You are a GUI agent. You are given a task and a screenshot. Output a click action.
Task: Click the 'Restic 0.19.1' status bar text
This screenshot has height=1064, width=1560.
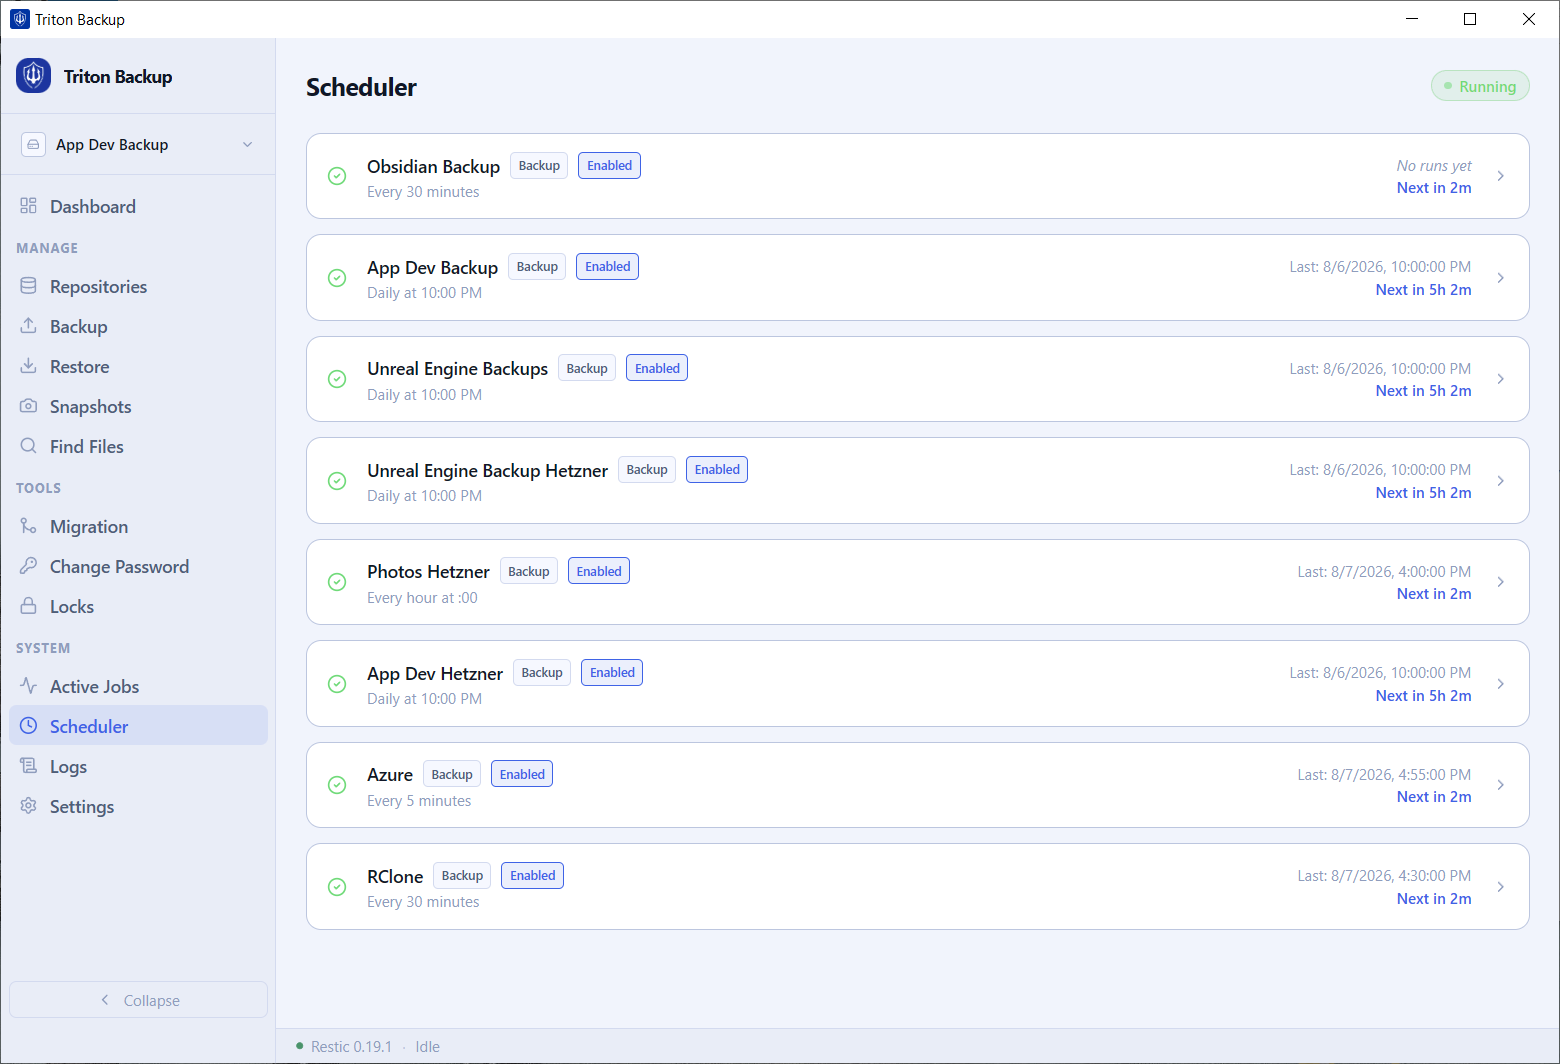click(x=351, y=1047)
